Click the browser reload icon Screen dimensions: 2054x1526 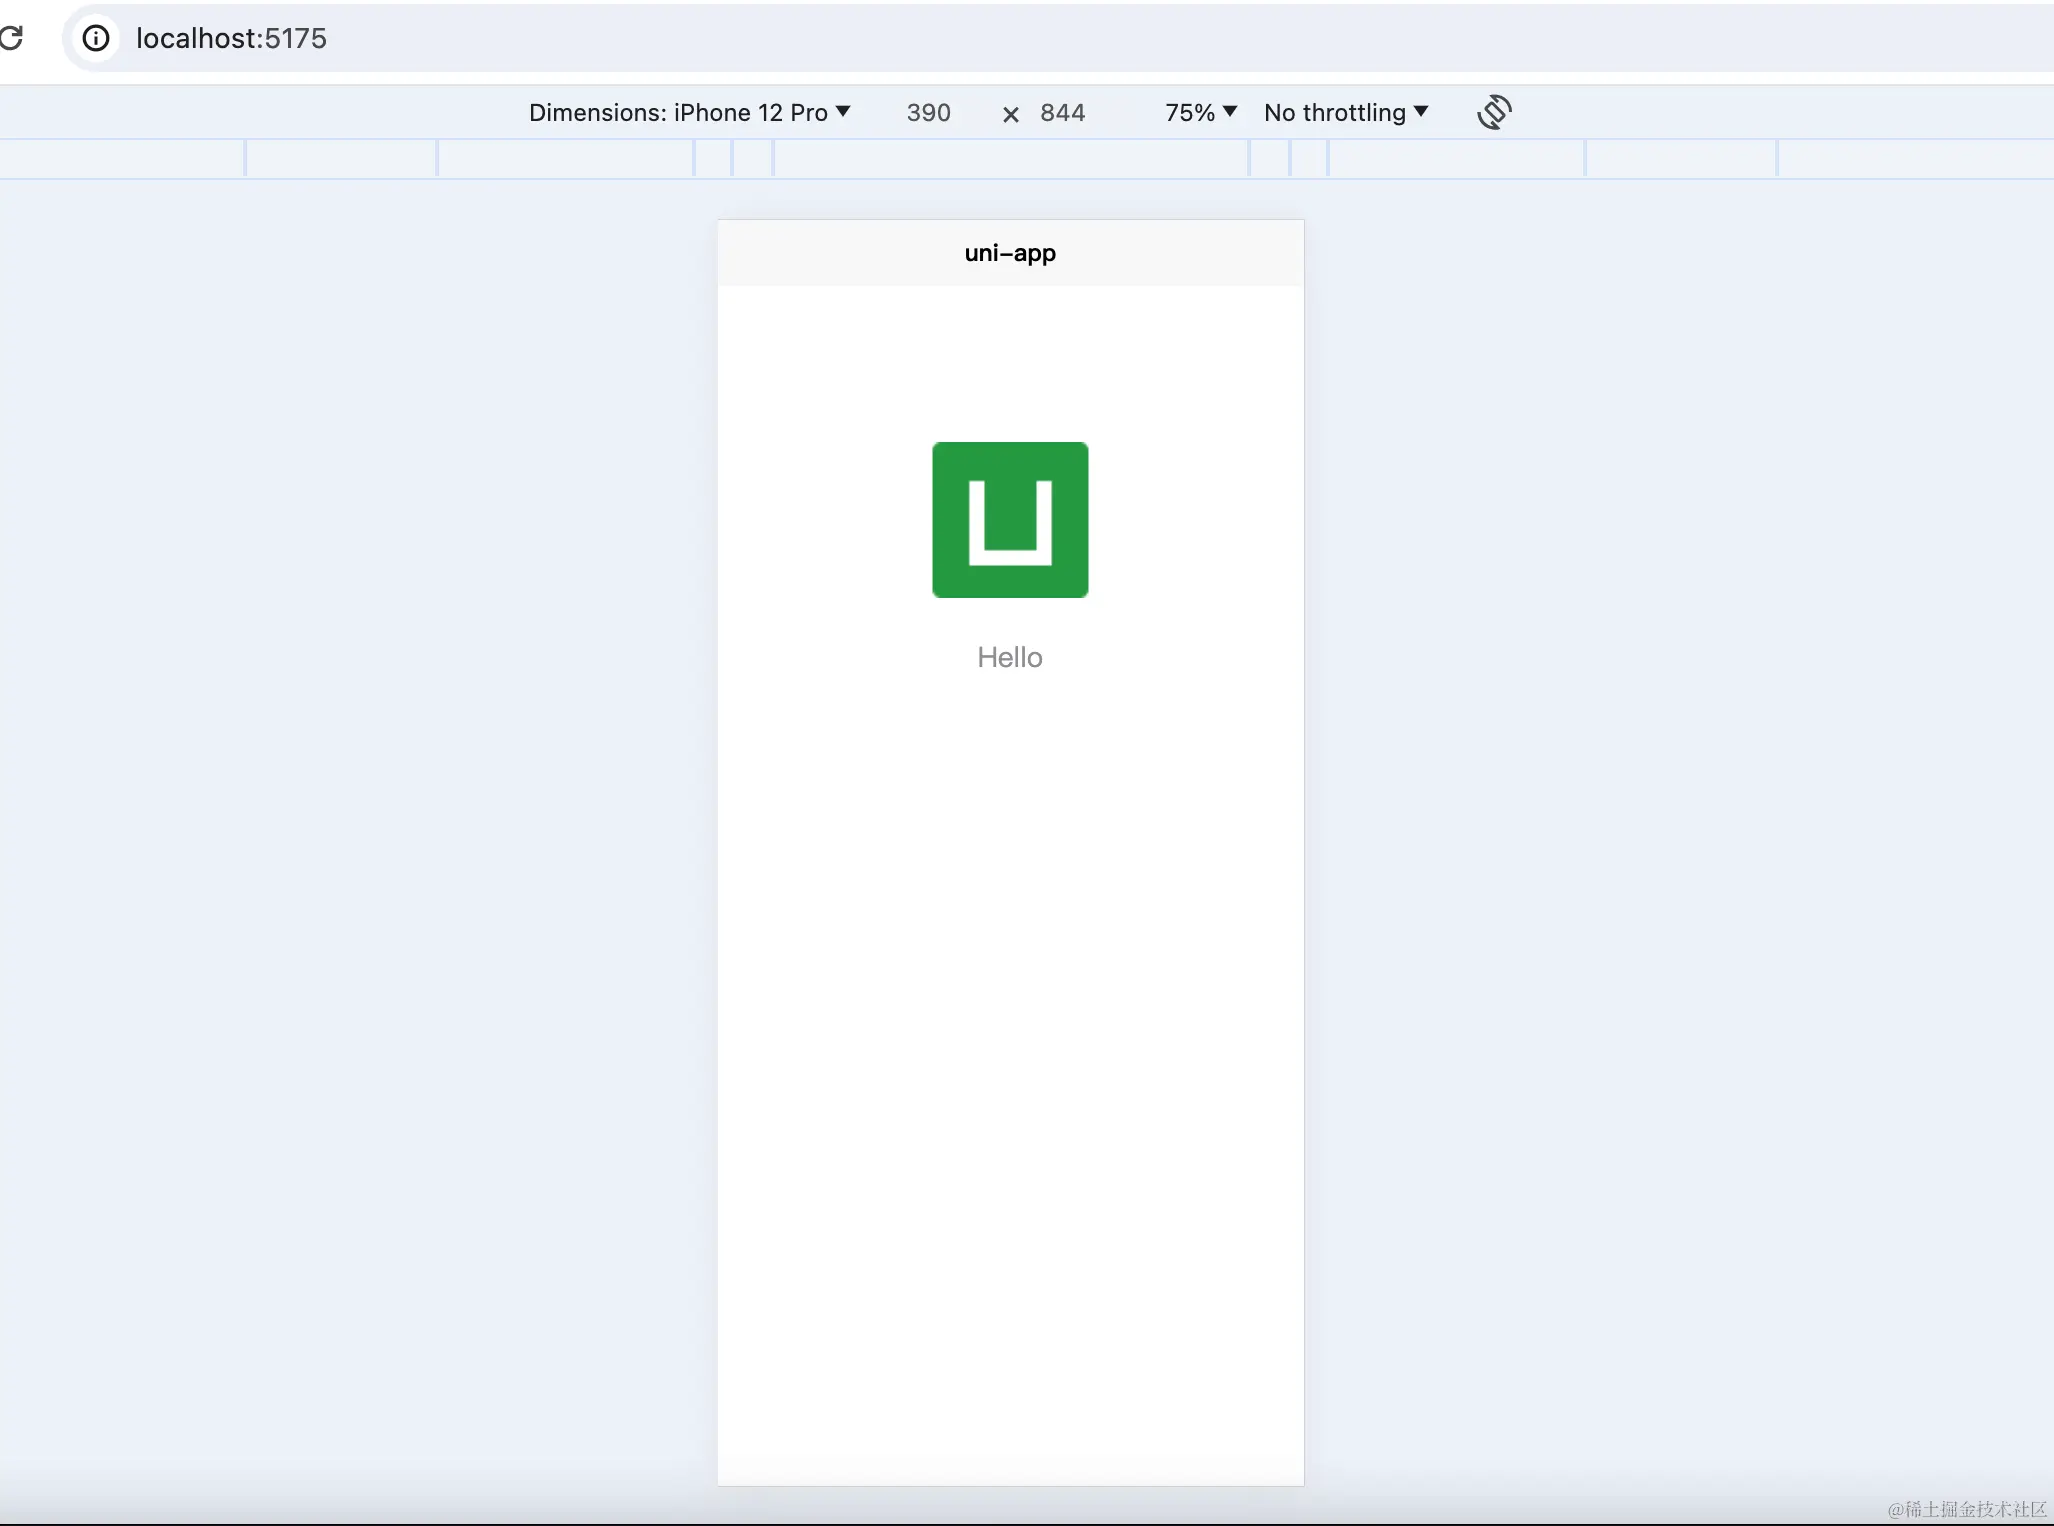tap(12, 38)
